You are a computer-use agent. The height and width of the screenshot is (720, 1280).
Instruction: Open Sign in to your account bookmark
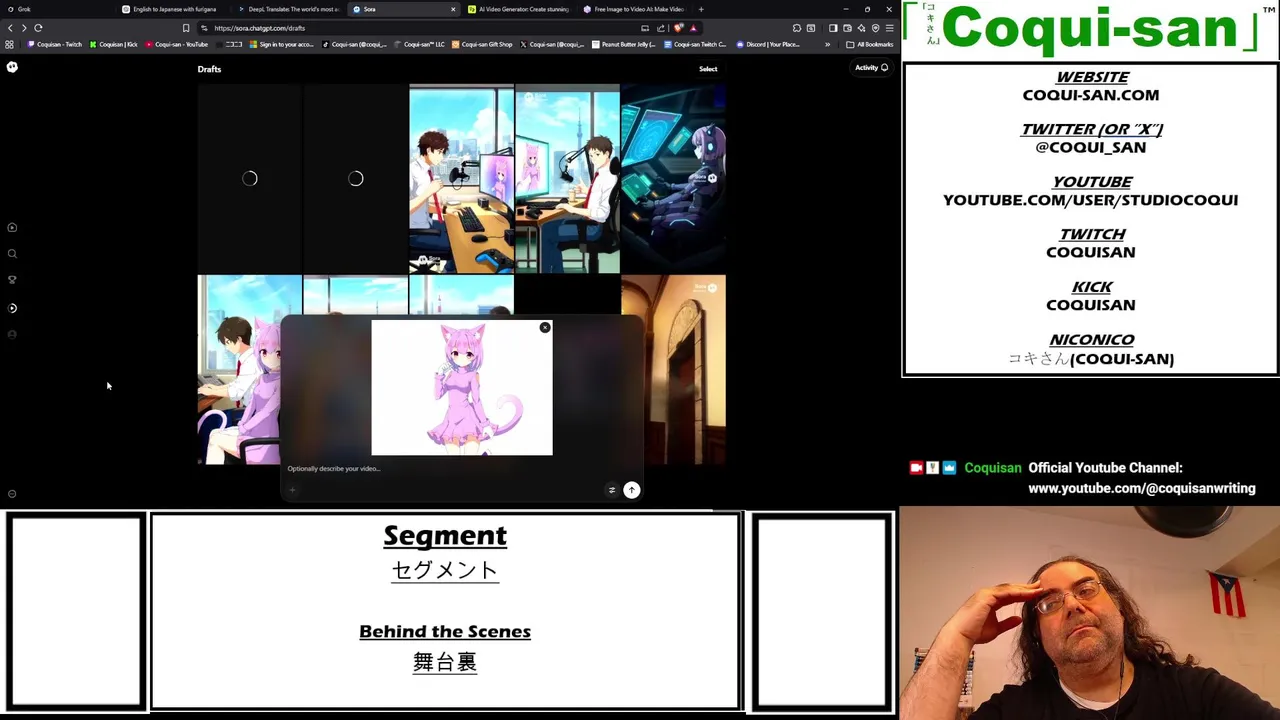281,44
